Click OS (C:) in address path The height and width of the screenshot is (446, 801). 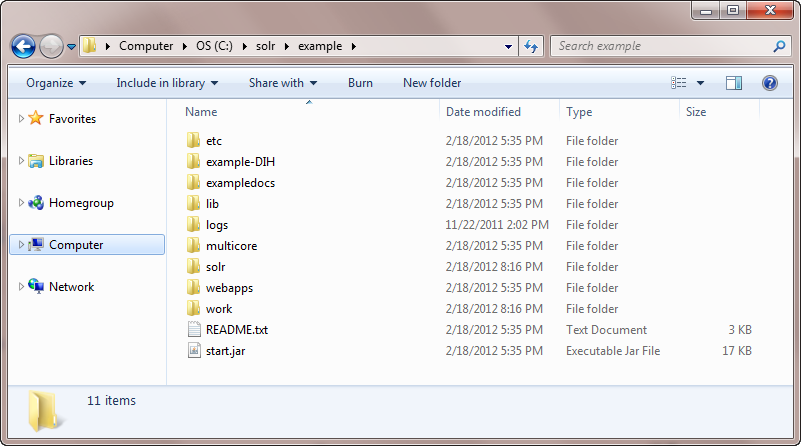point(215,46)
